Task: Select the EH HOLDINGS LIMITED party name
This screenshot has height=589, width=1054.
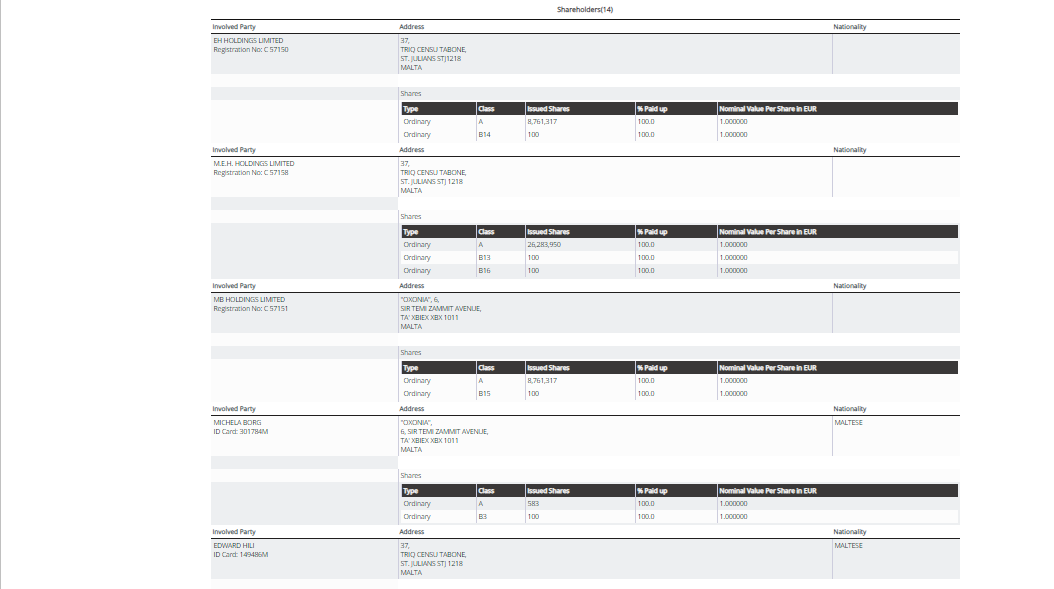Action: [x=248, y=41]
